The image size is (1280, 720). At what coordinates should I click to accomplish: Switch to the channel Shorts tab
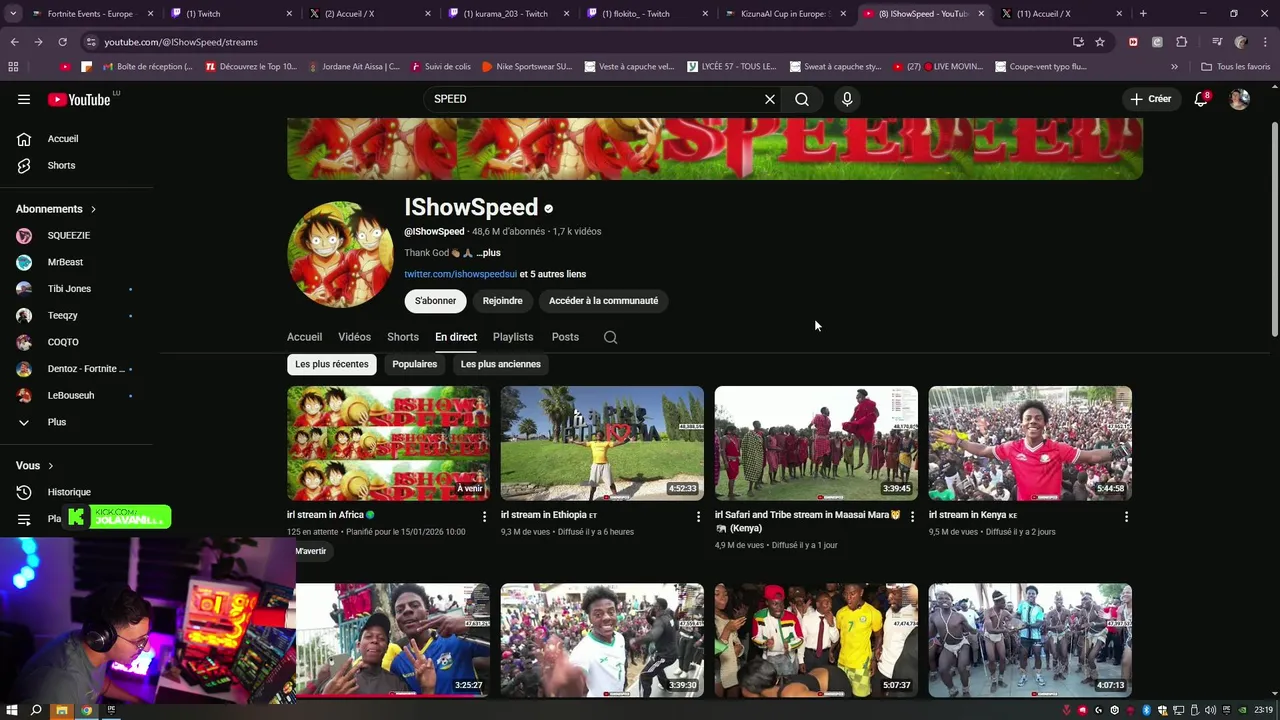[x=403, y=337]
